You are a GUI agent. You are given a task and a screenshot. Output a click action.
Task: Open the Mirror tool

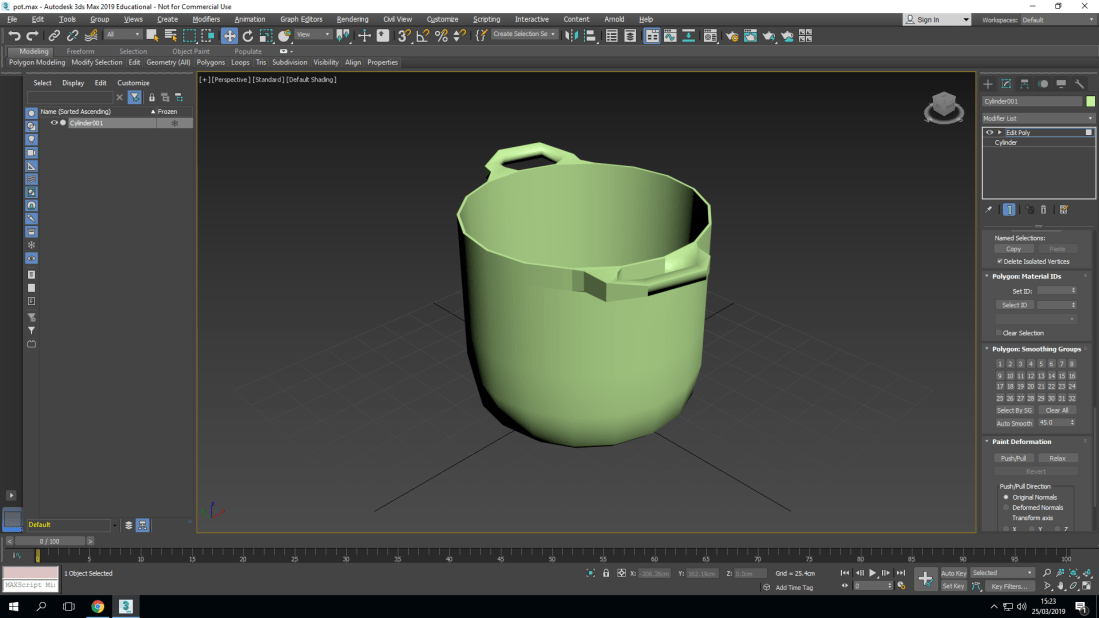click(571, 35)
